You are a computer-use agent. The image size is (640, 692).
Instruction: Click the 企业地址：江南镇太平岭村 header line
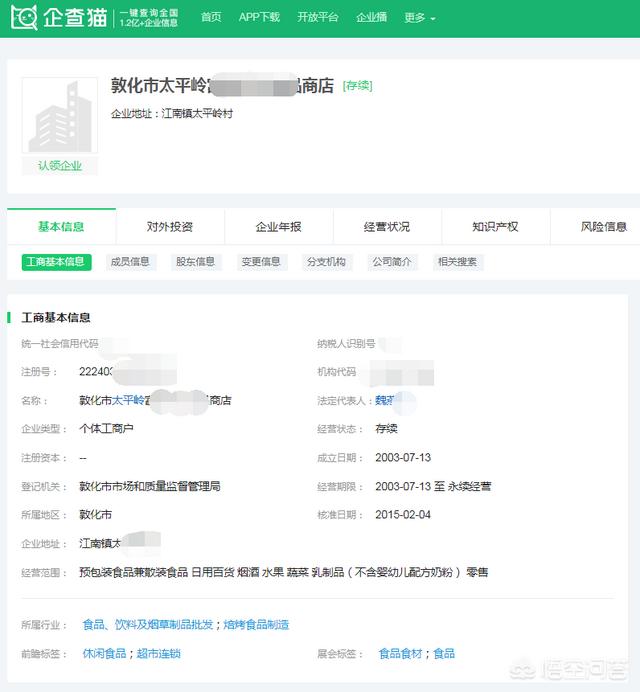click(172, 114)
